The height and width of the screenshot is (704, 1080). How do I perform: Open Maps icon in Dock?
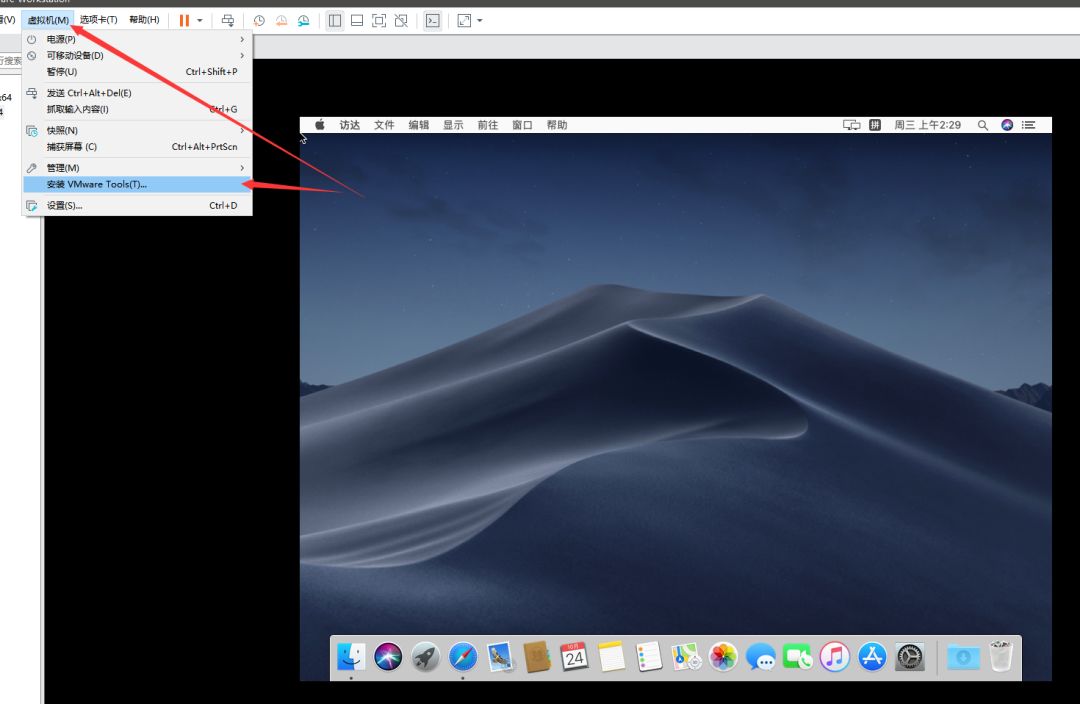click(x=686, y=656)
